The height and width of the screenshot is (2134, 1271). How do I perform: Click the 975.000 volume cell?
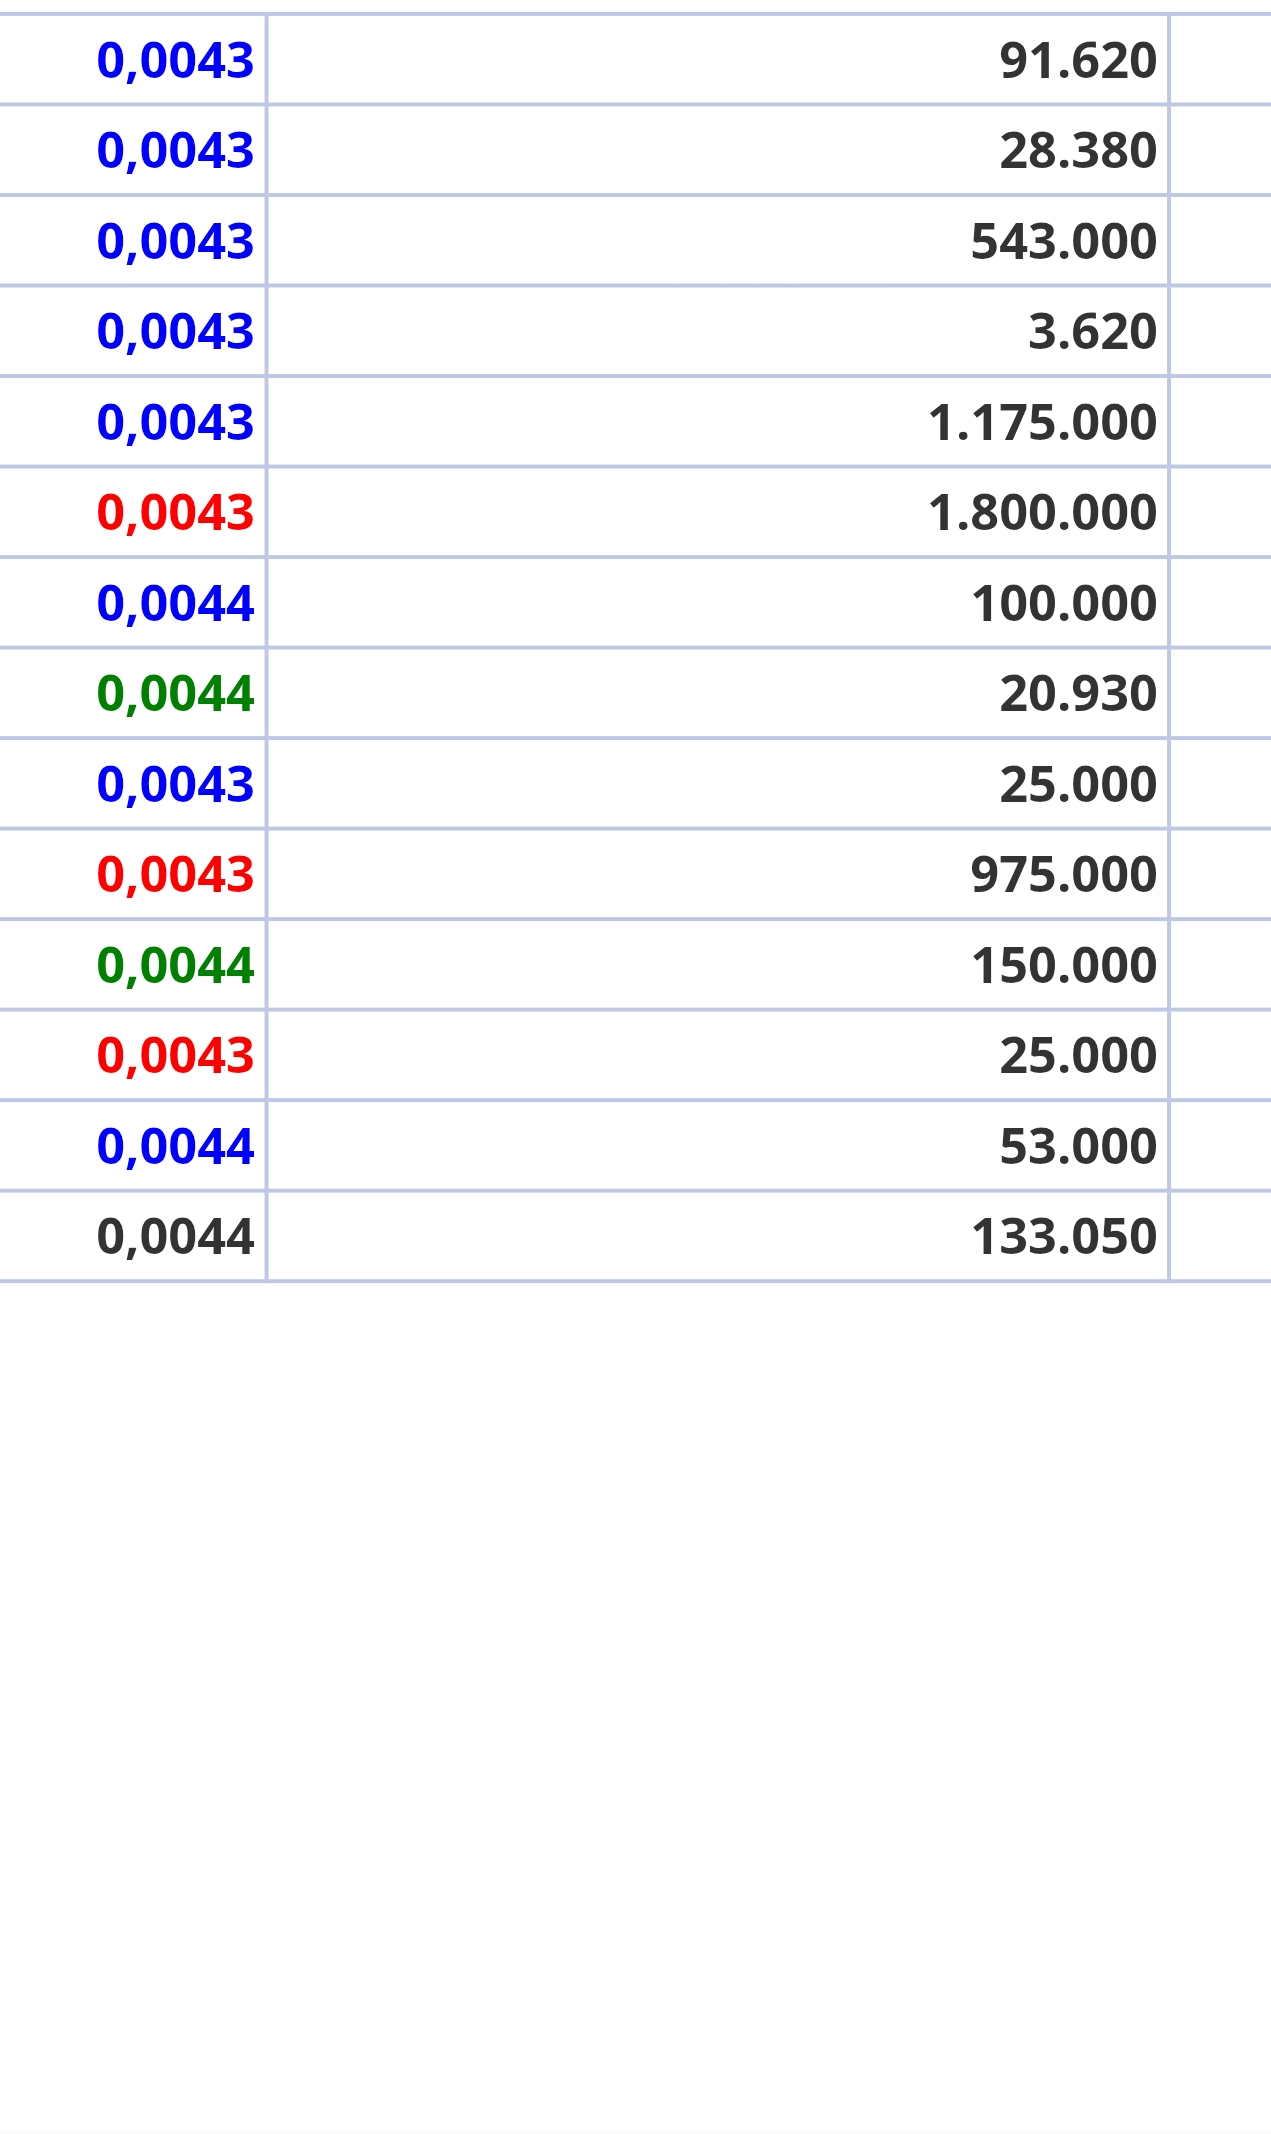coord(1064,875)
